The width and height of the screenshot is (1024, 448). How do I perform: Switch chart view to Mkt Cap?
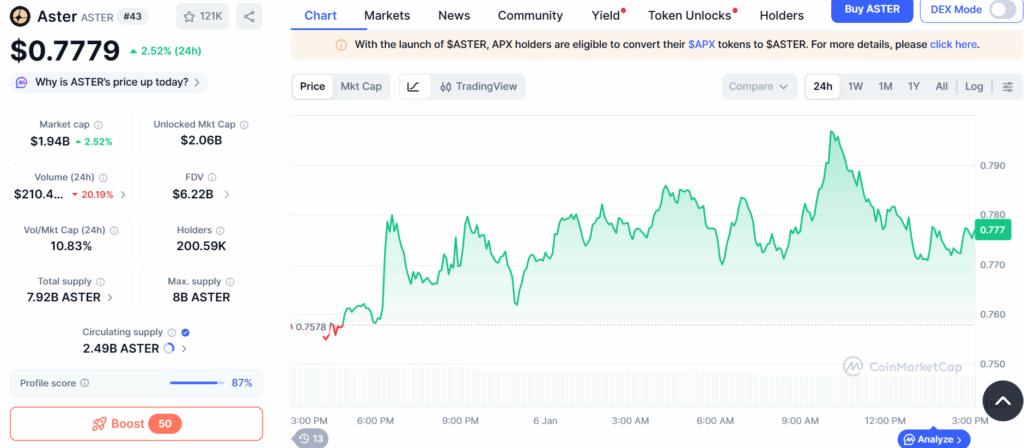click(x=361, y=86)
